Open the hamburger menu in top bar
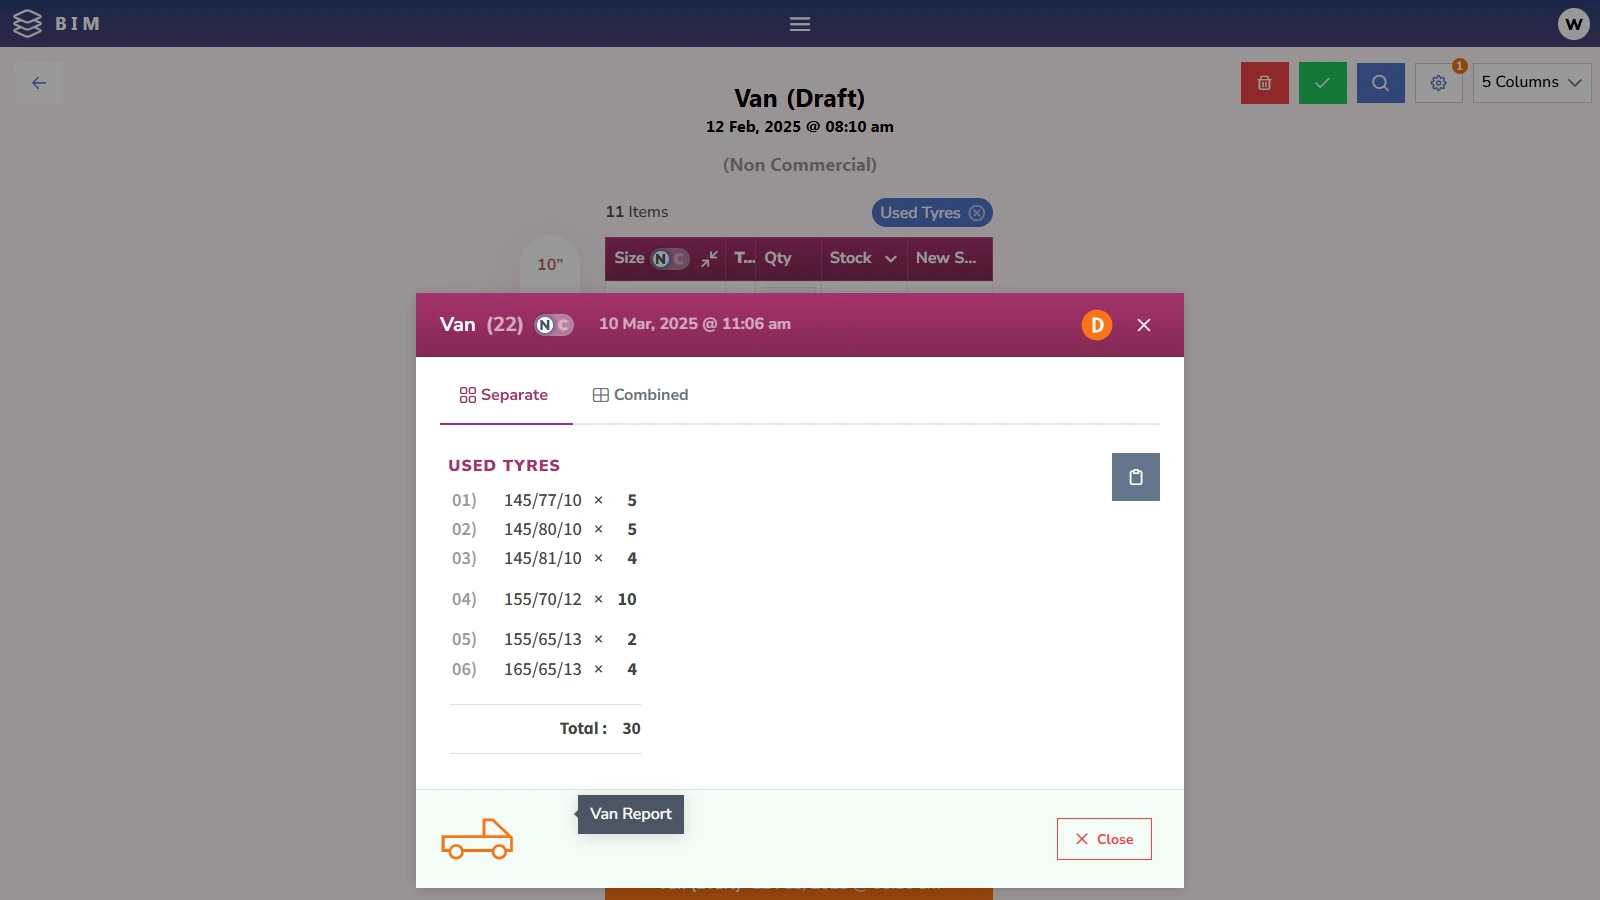Image resolution: width=1600 pixels, height=900 pixels. point(800,24)
